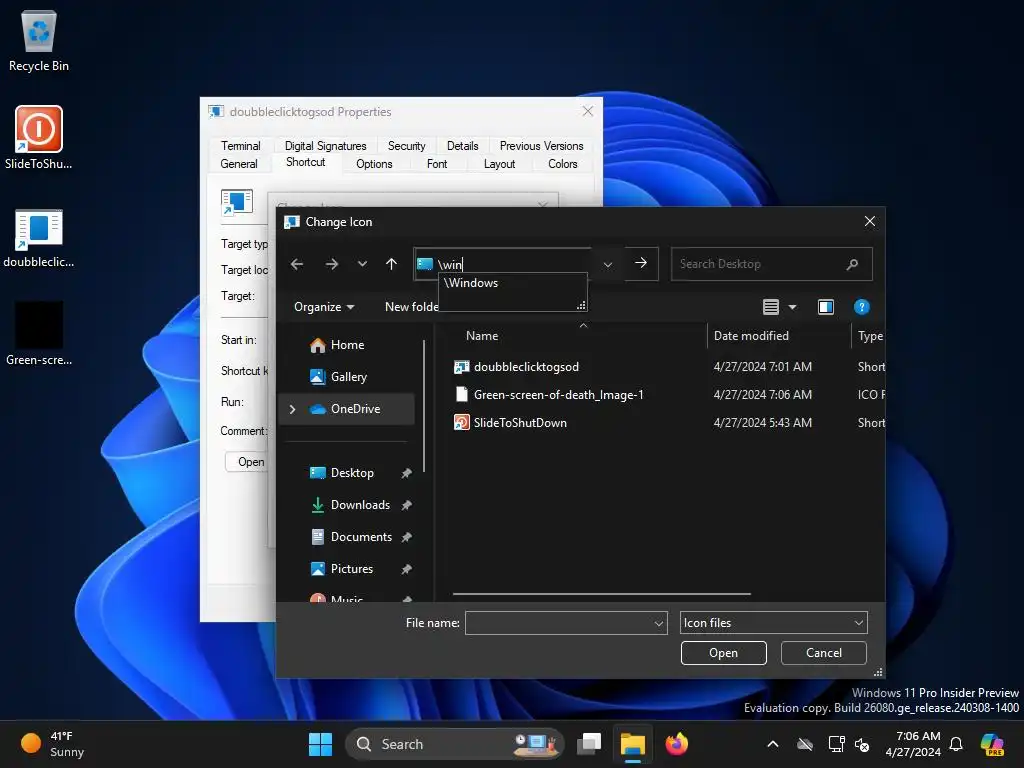Expand the OneDrive tree node
This screenshot has width=1024, height=768.
[293, 409]
